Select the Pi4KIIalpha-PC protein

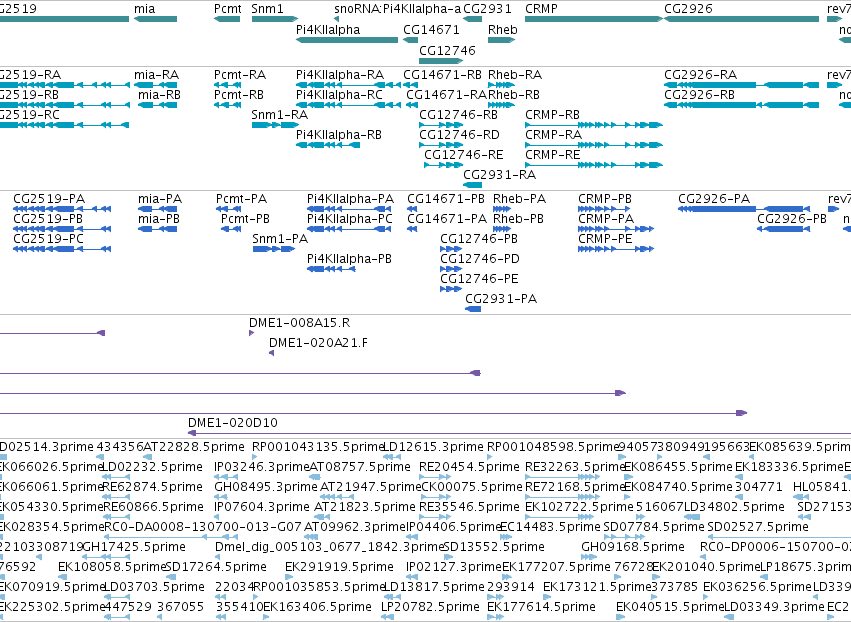tap(349, 229)
